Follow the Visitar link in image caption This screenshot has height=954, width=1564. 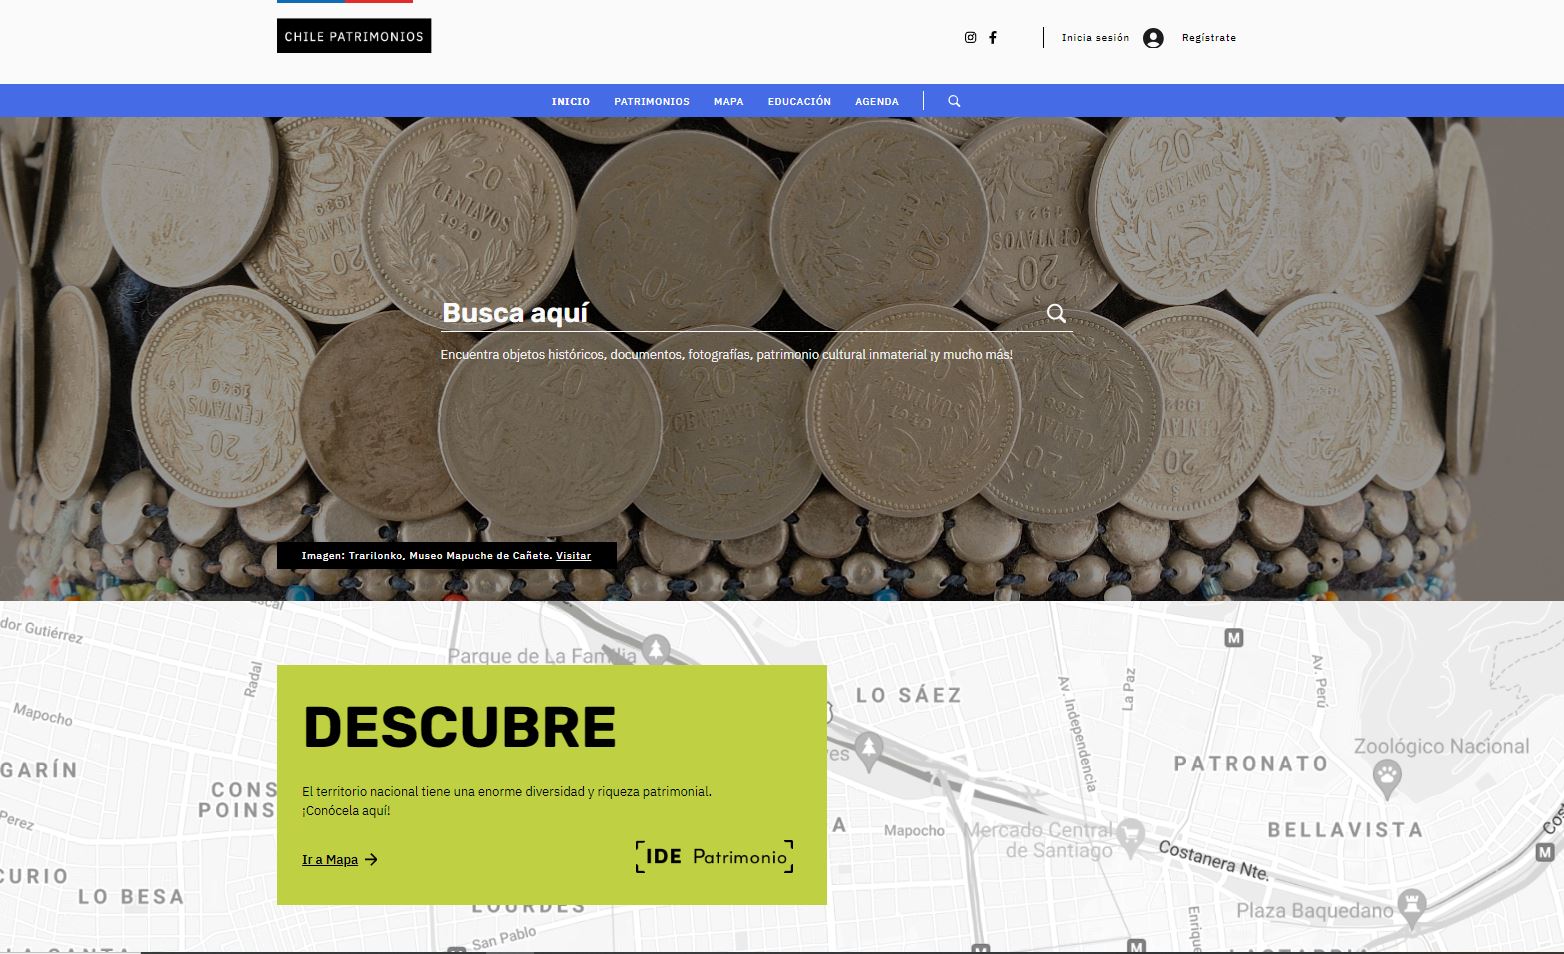(x=573, y=556)
